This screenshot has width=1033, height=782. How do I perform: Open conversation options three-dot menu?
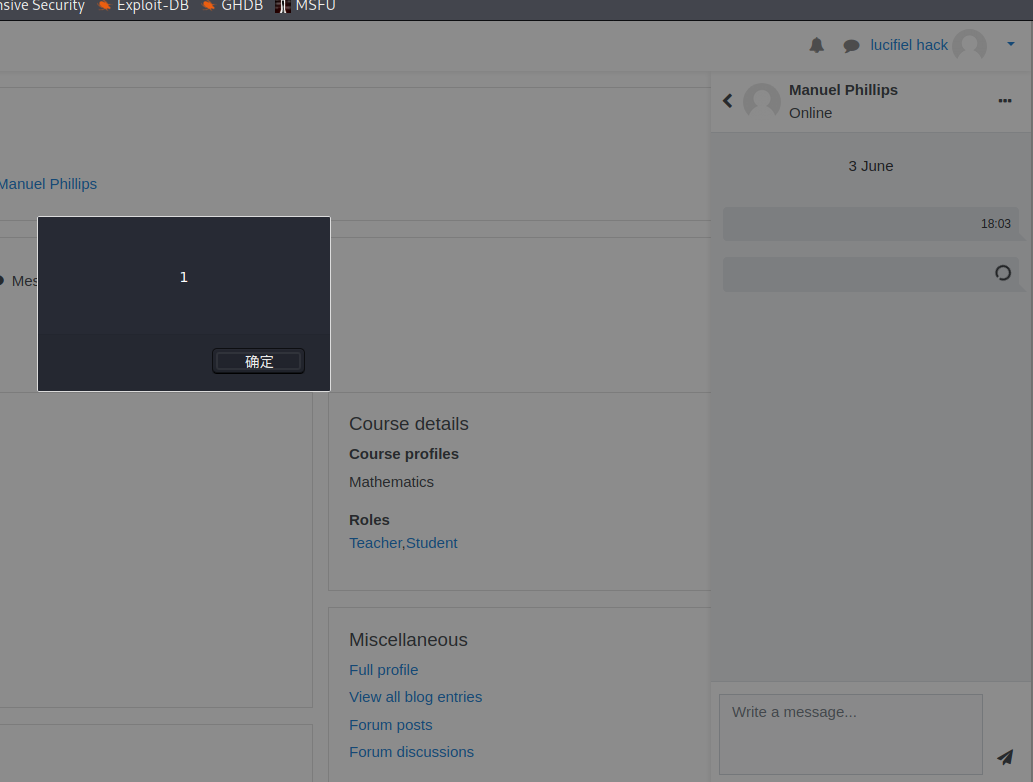1005,101
